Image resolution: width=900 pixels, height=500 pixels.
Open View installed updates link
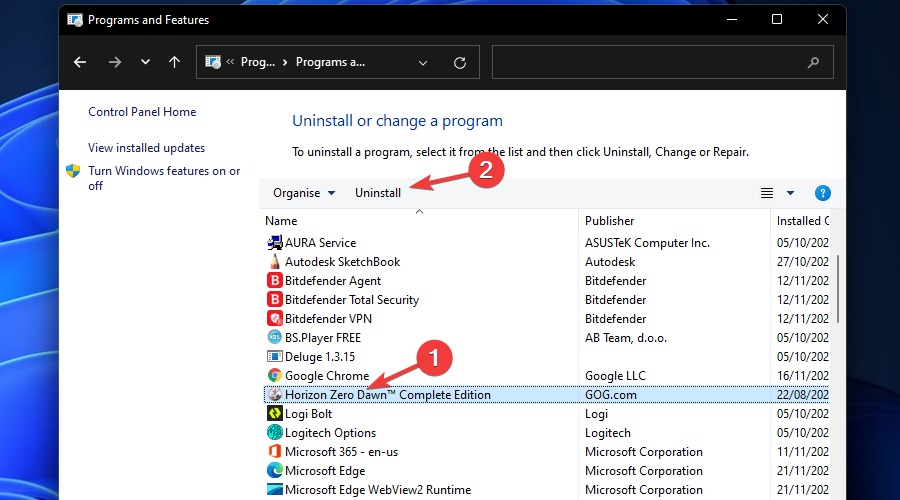click(x=146, y=148)
